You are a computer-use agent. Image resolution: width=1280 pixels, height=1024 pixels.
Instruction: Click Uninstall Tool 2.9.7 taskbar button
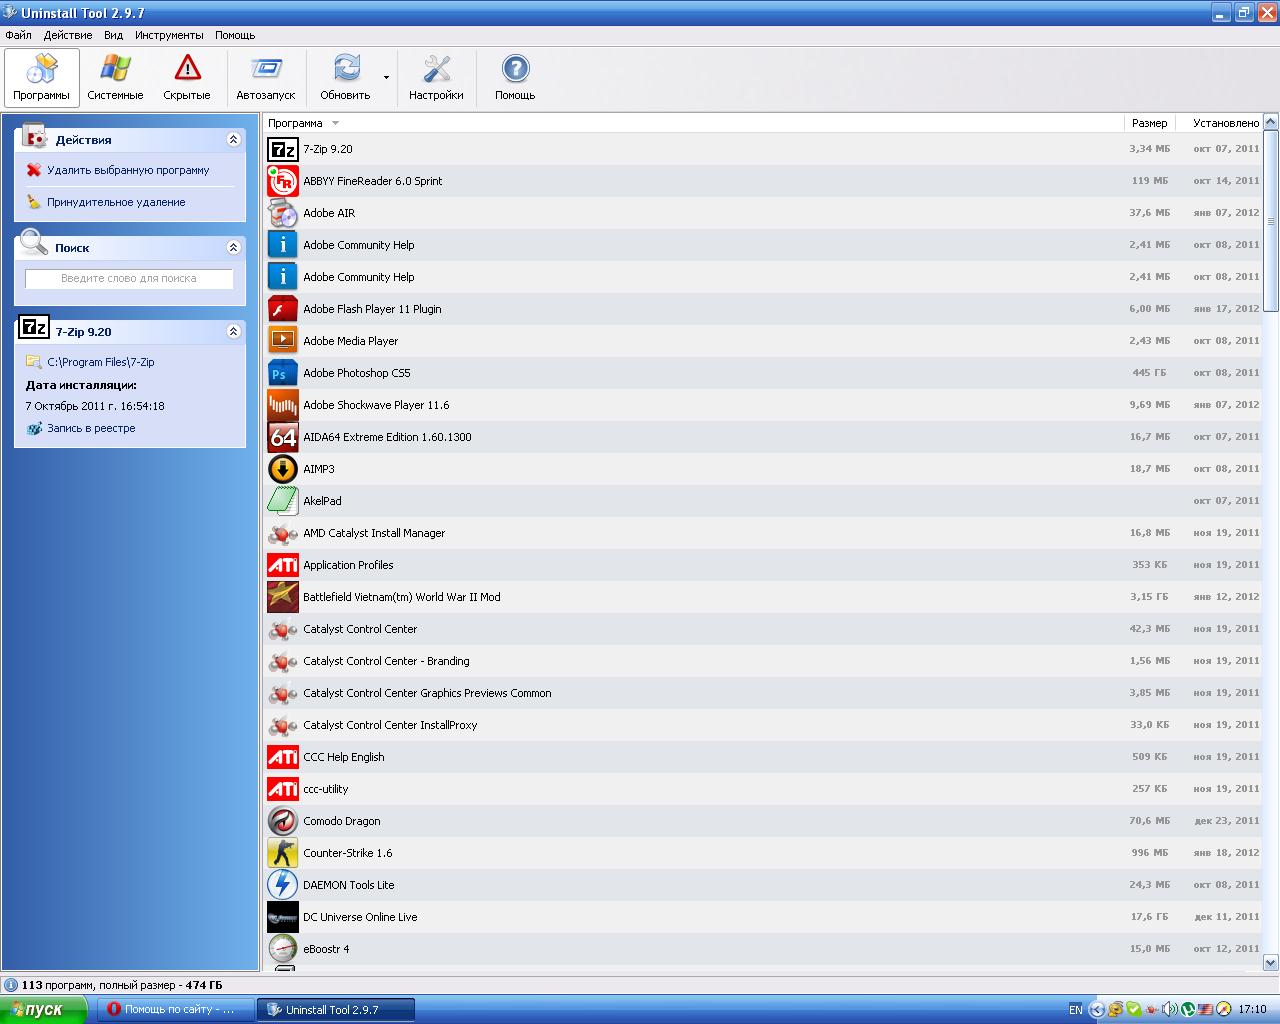point(336,1010)
